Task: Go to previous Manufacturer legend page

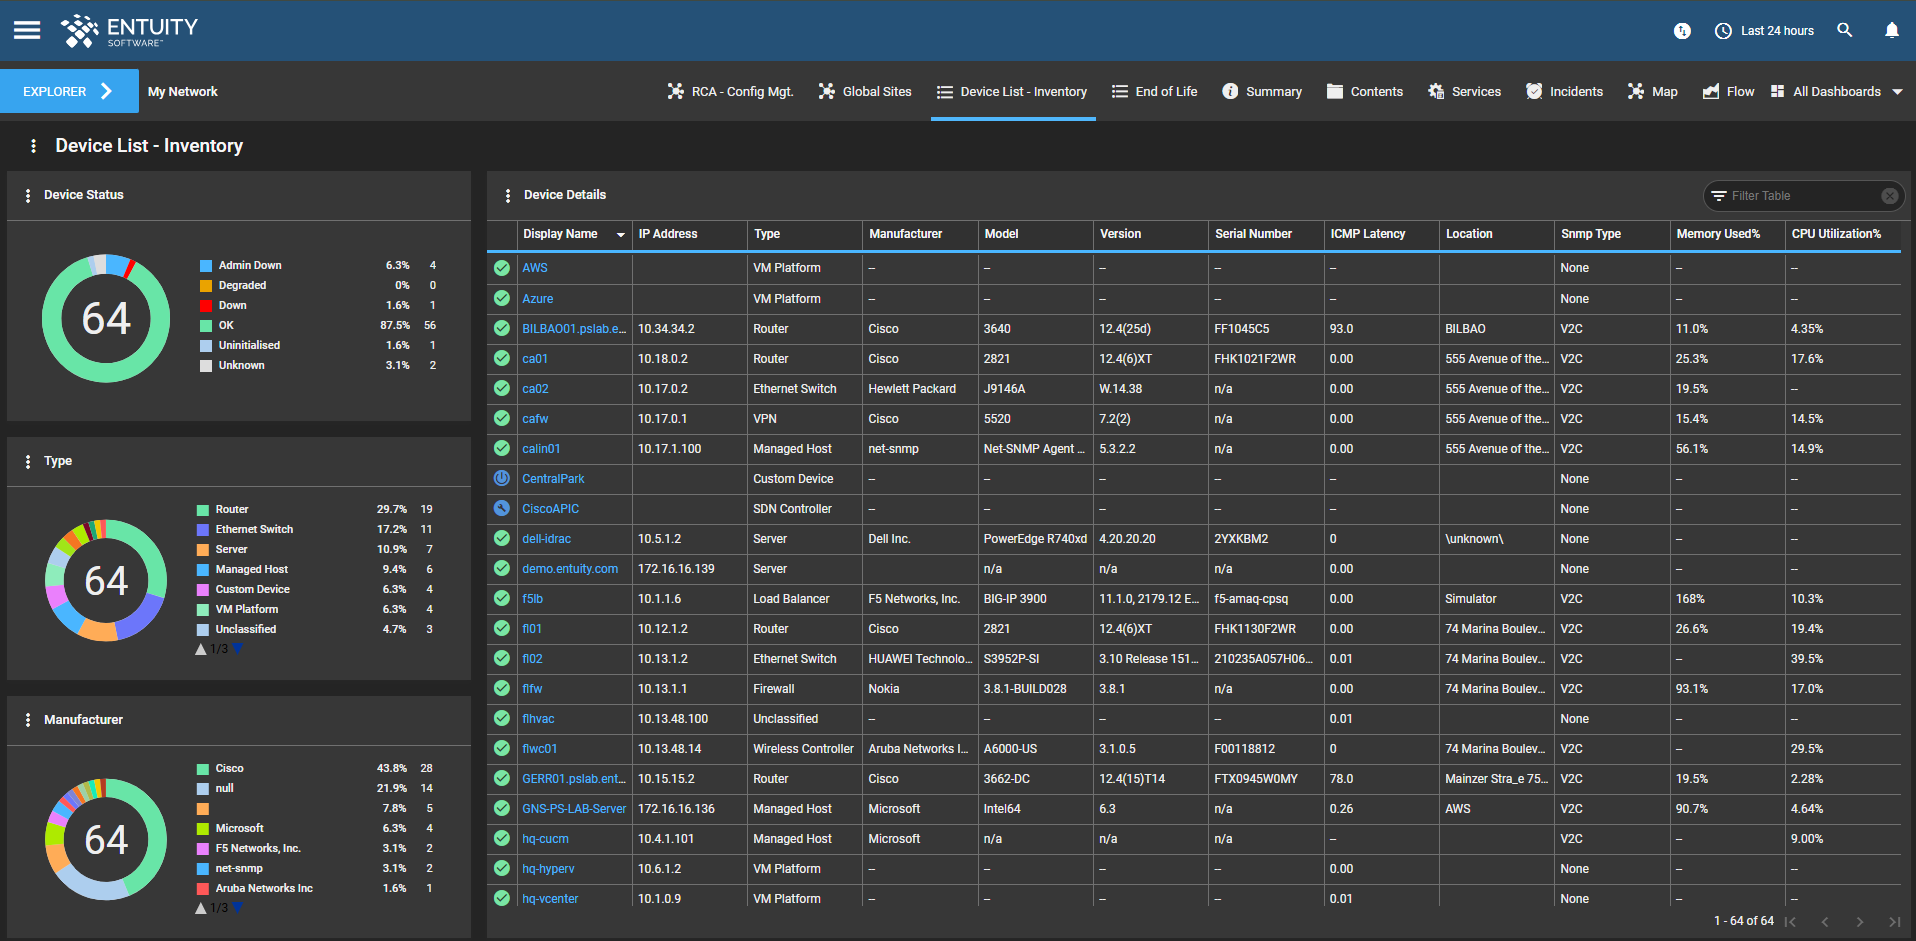Action: (x=201, y=908)
